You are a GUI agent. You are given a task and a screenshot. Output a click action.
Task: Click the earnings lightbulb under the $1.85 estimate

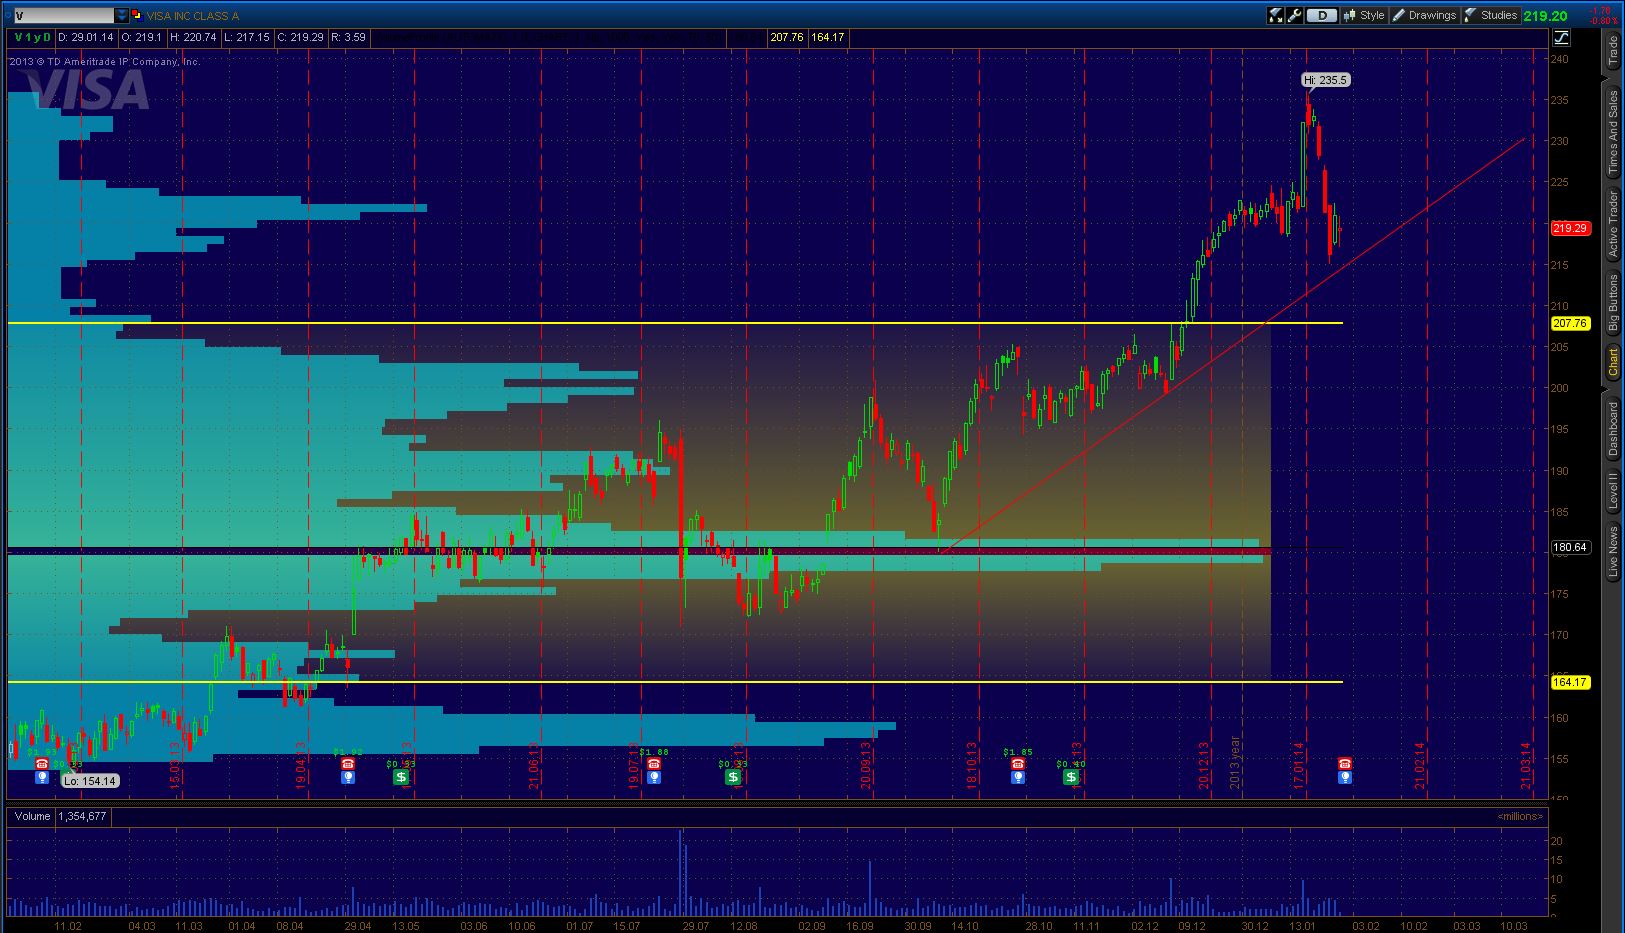pos(1018,777)
